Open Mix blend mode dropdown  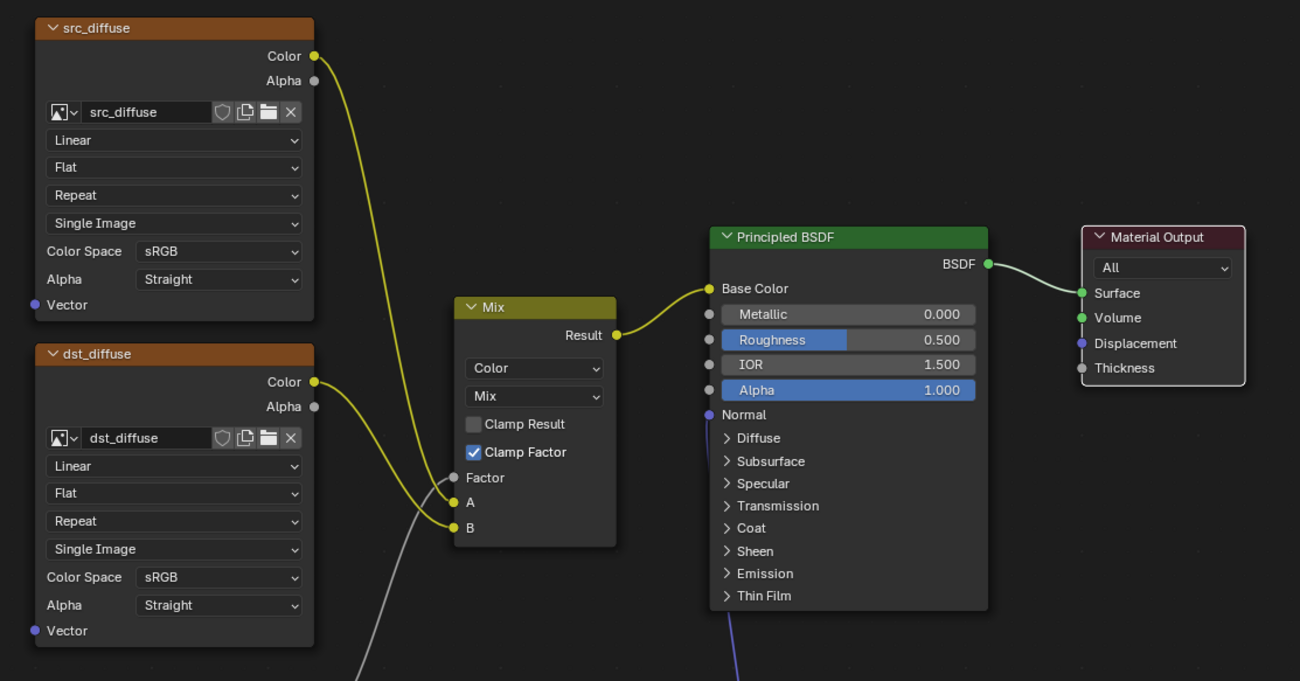(534, 396)
